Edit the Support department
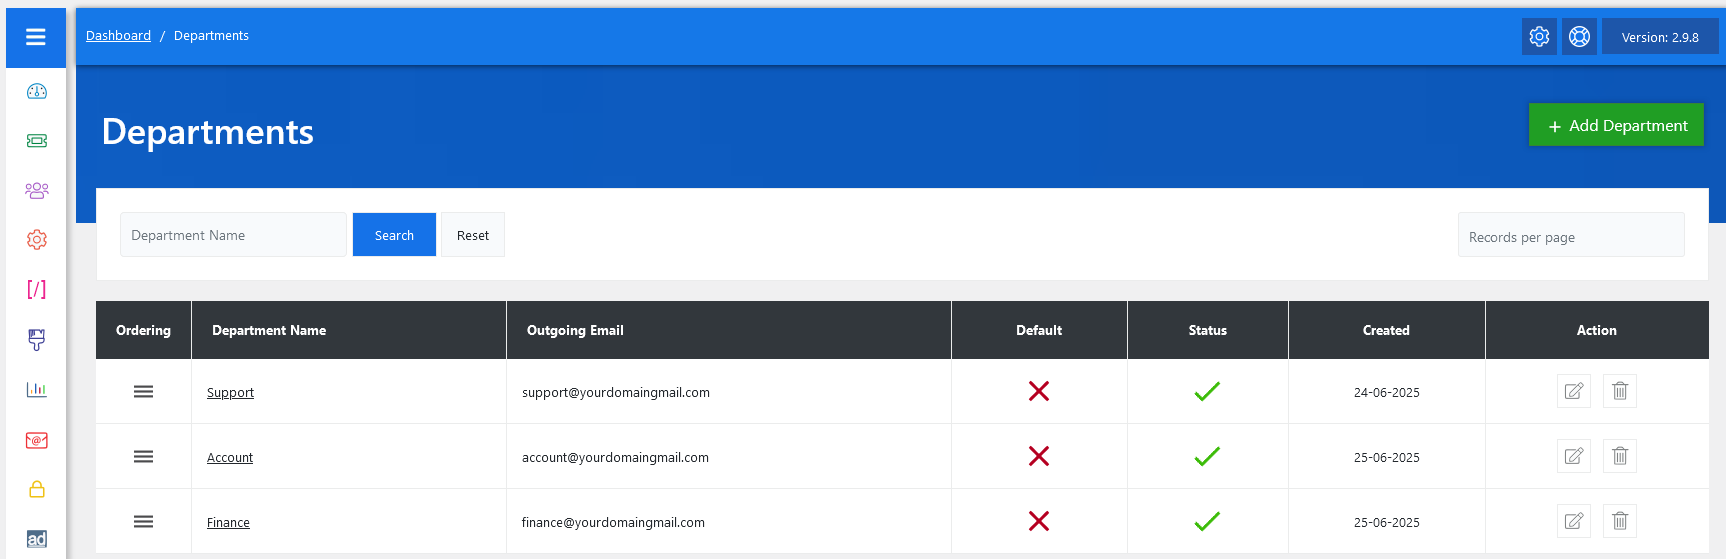Image resolution: width=1726 pixels, height=559 pixels. (1573, 391)
